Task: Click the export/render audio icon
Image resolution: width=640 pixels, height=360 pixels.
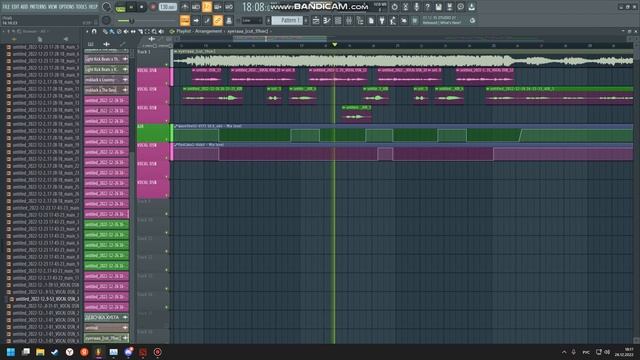Action: pos(449,7)
